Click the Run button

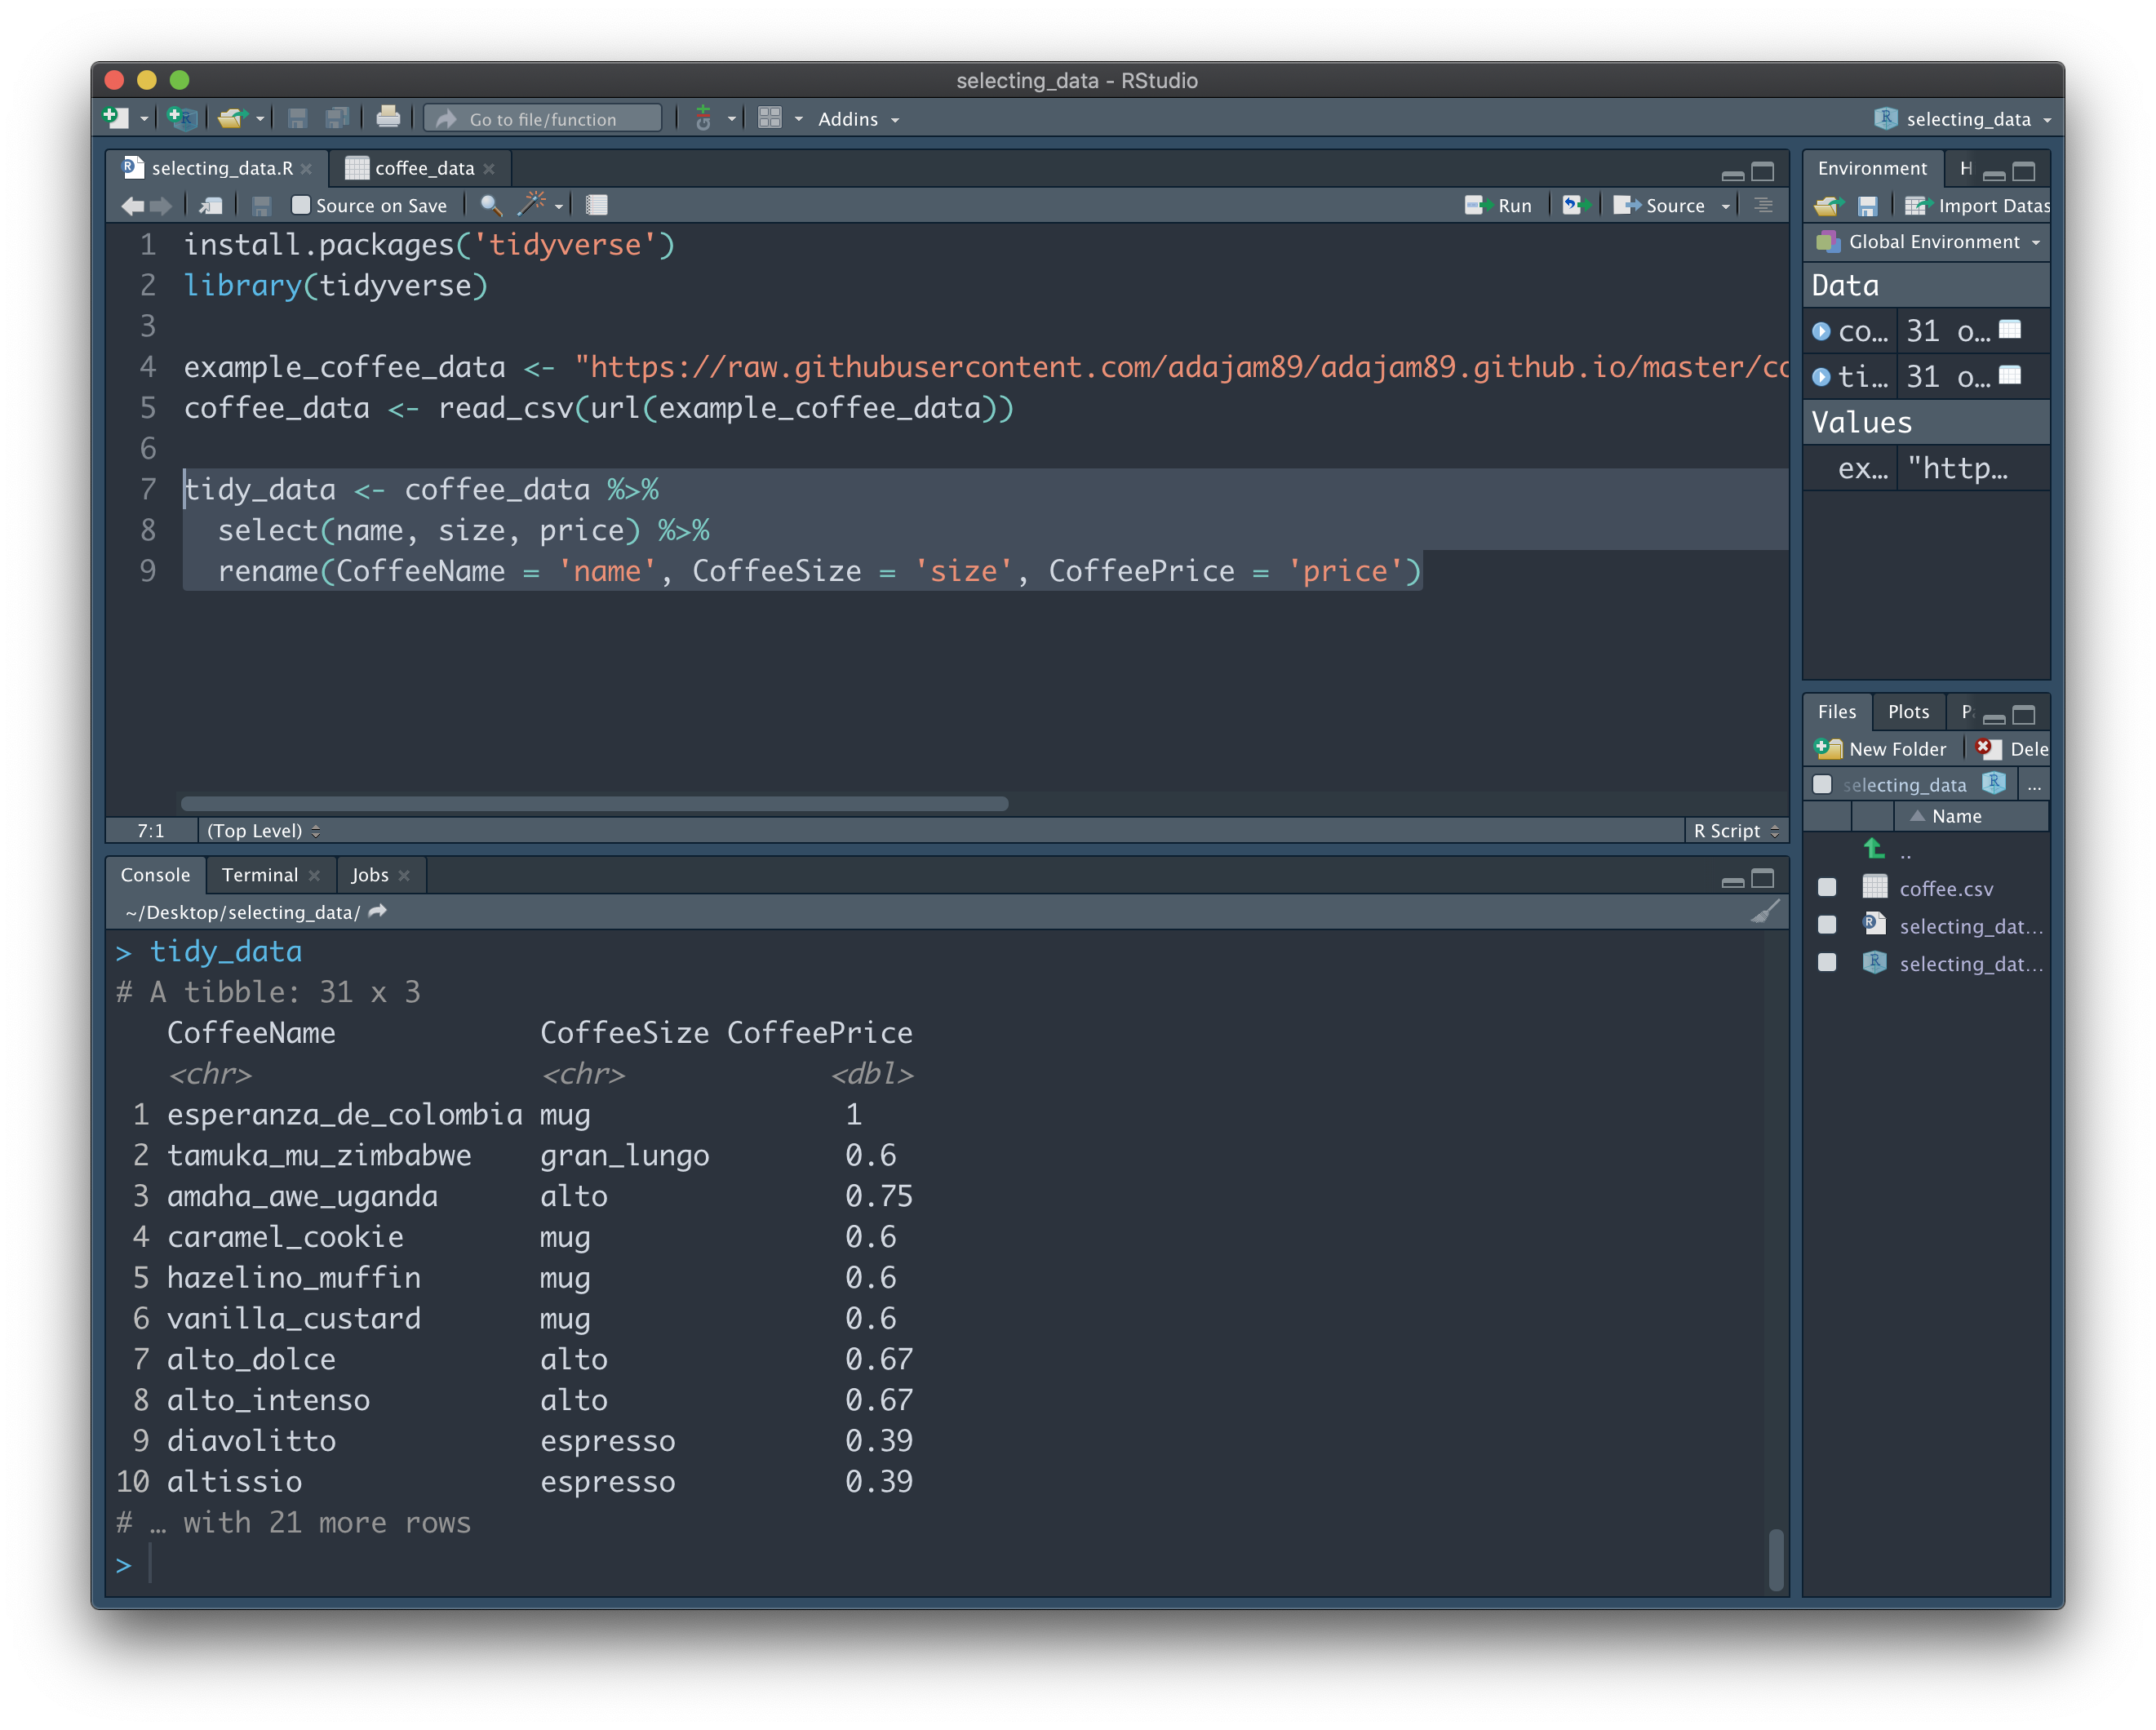pos(1497,205)
